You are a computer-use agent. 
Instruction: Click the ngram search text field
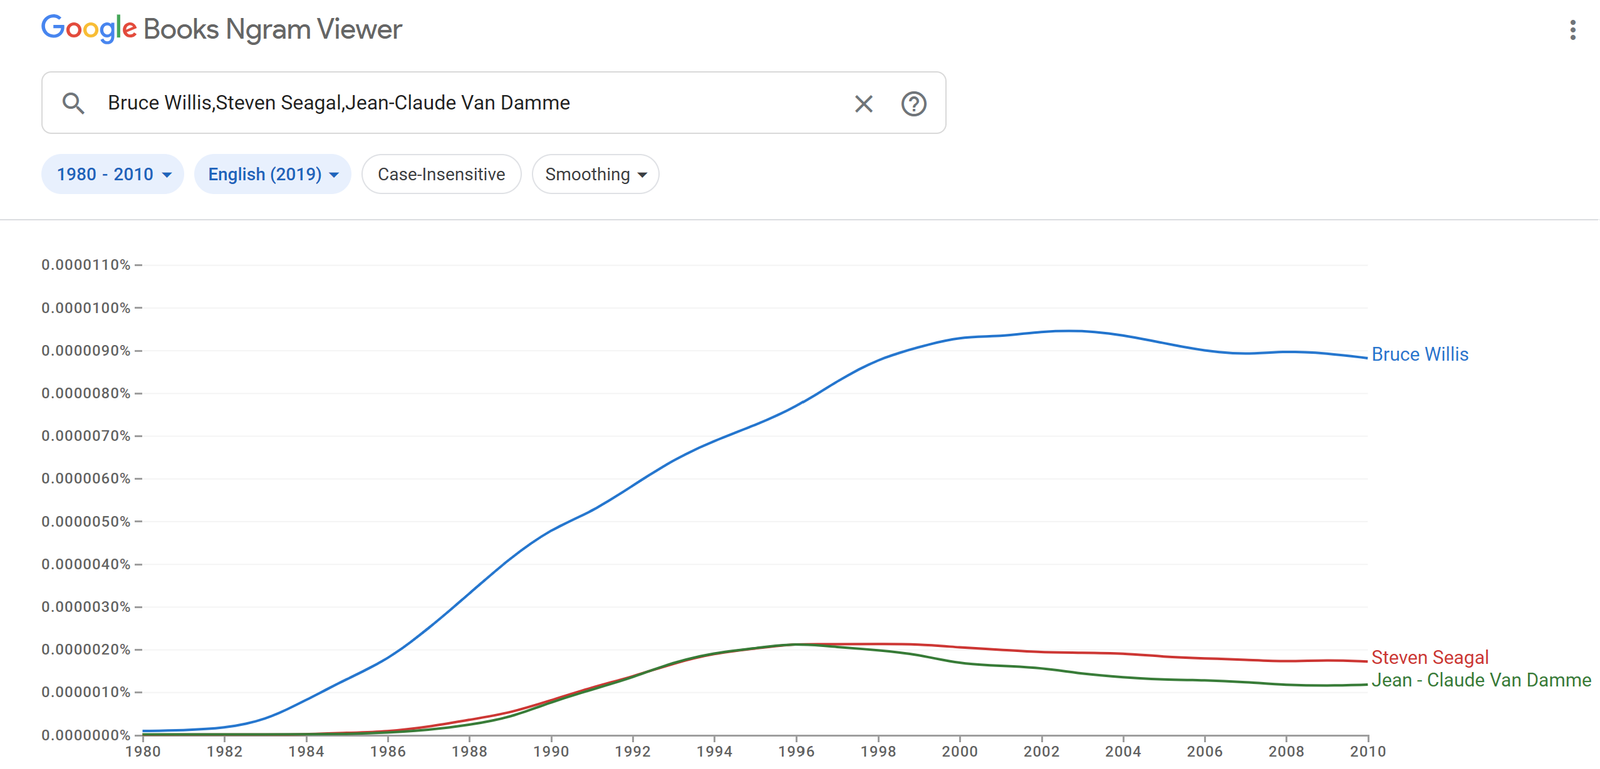coord(470,103)
